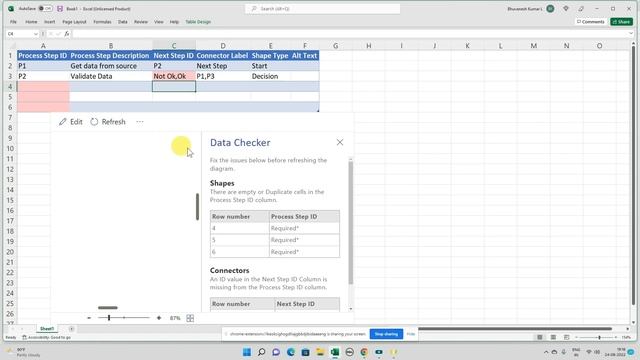Click the 'Next Step' connector label cell
Image resolution: width=640 pixels, height=360 pixels.
223,66
